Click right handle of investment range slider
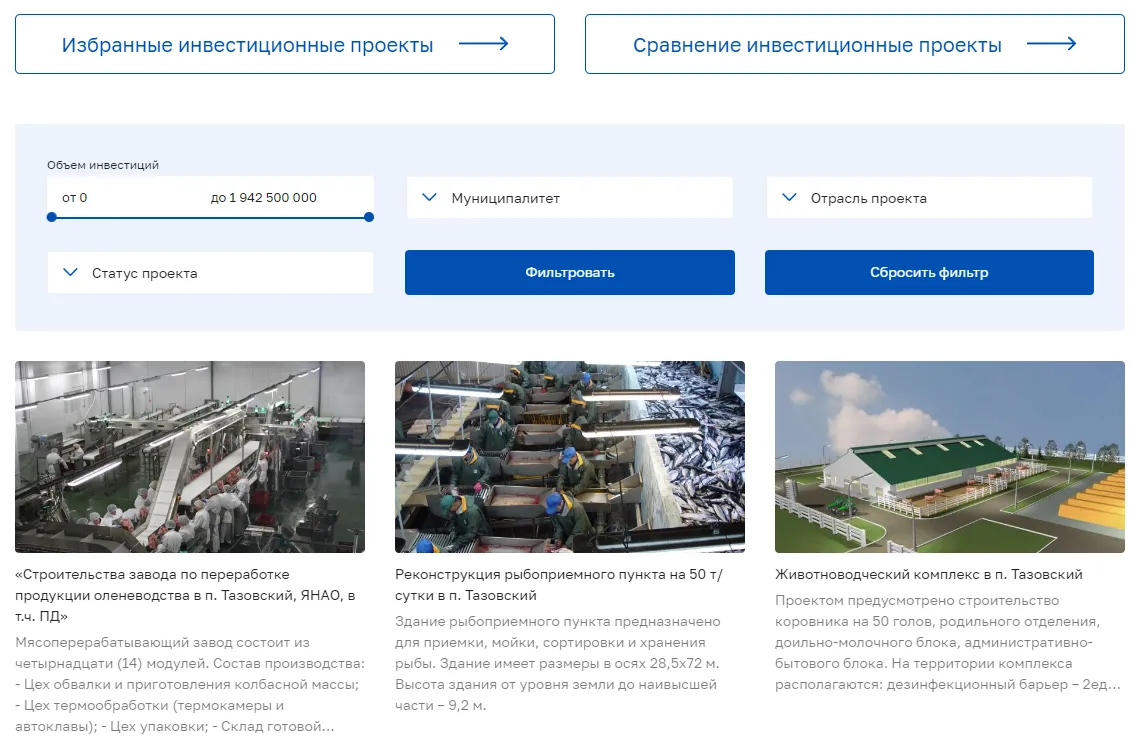Image resolution: width=1143 pixels, height=748 pixels. pos(369,217)
